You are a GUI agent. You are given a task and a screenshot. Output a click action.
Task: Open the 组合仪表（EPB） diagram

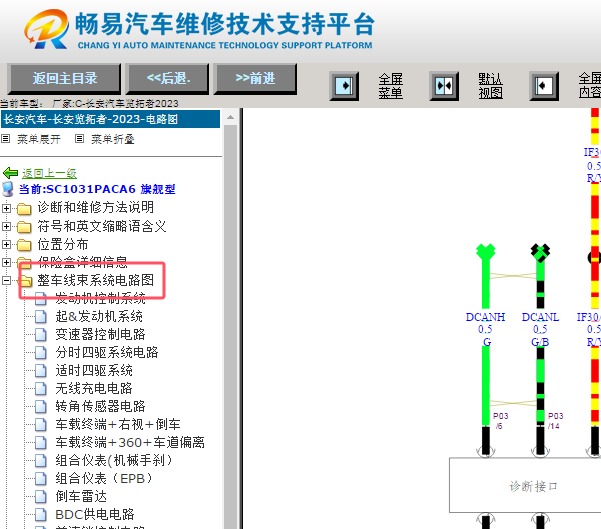[104, 478]
